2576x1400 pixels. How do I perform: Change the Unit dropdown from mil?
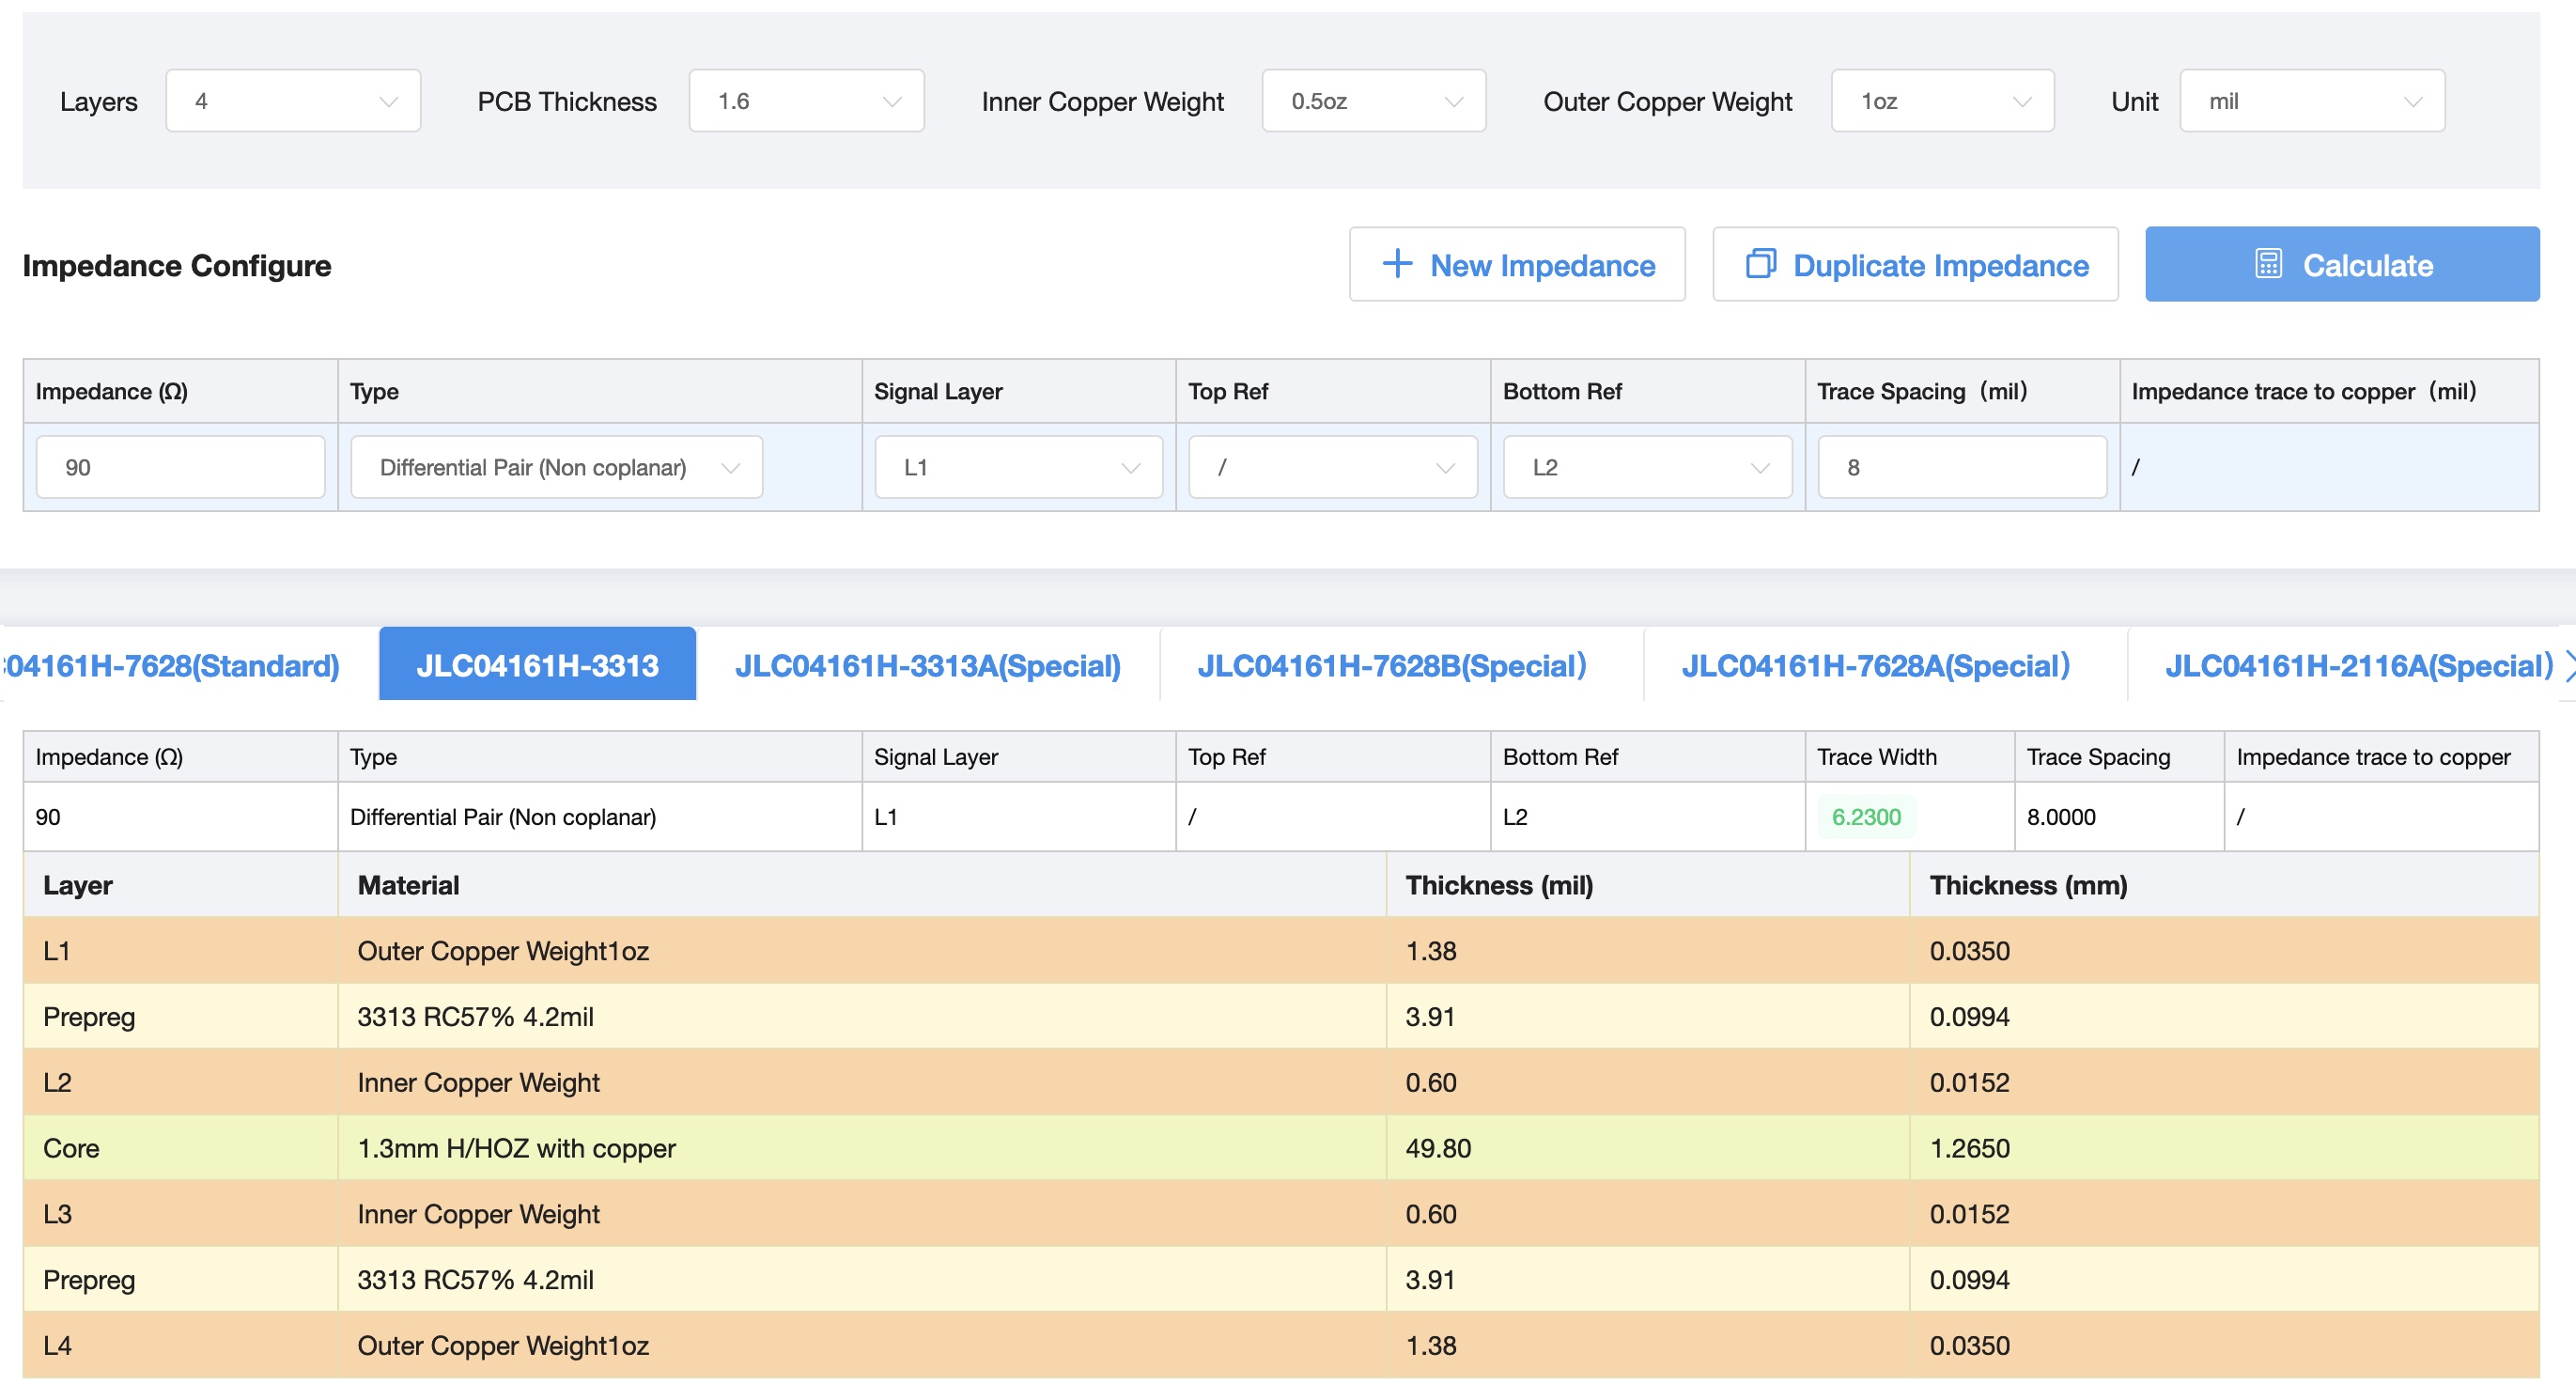(2311, 101)
